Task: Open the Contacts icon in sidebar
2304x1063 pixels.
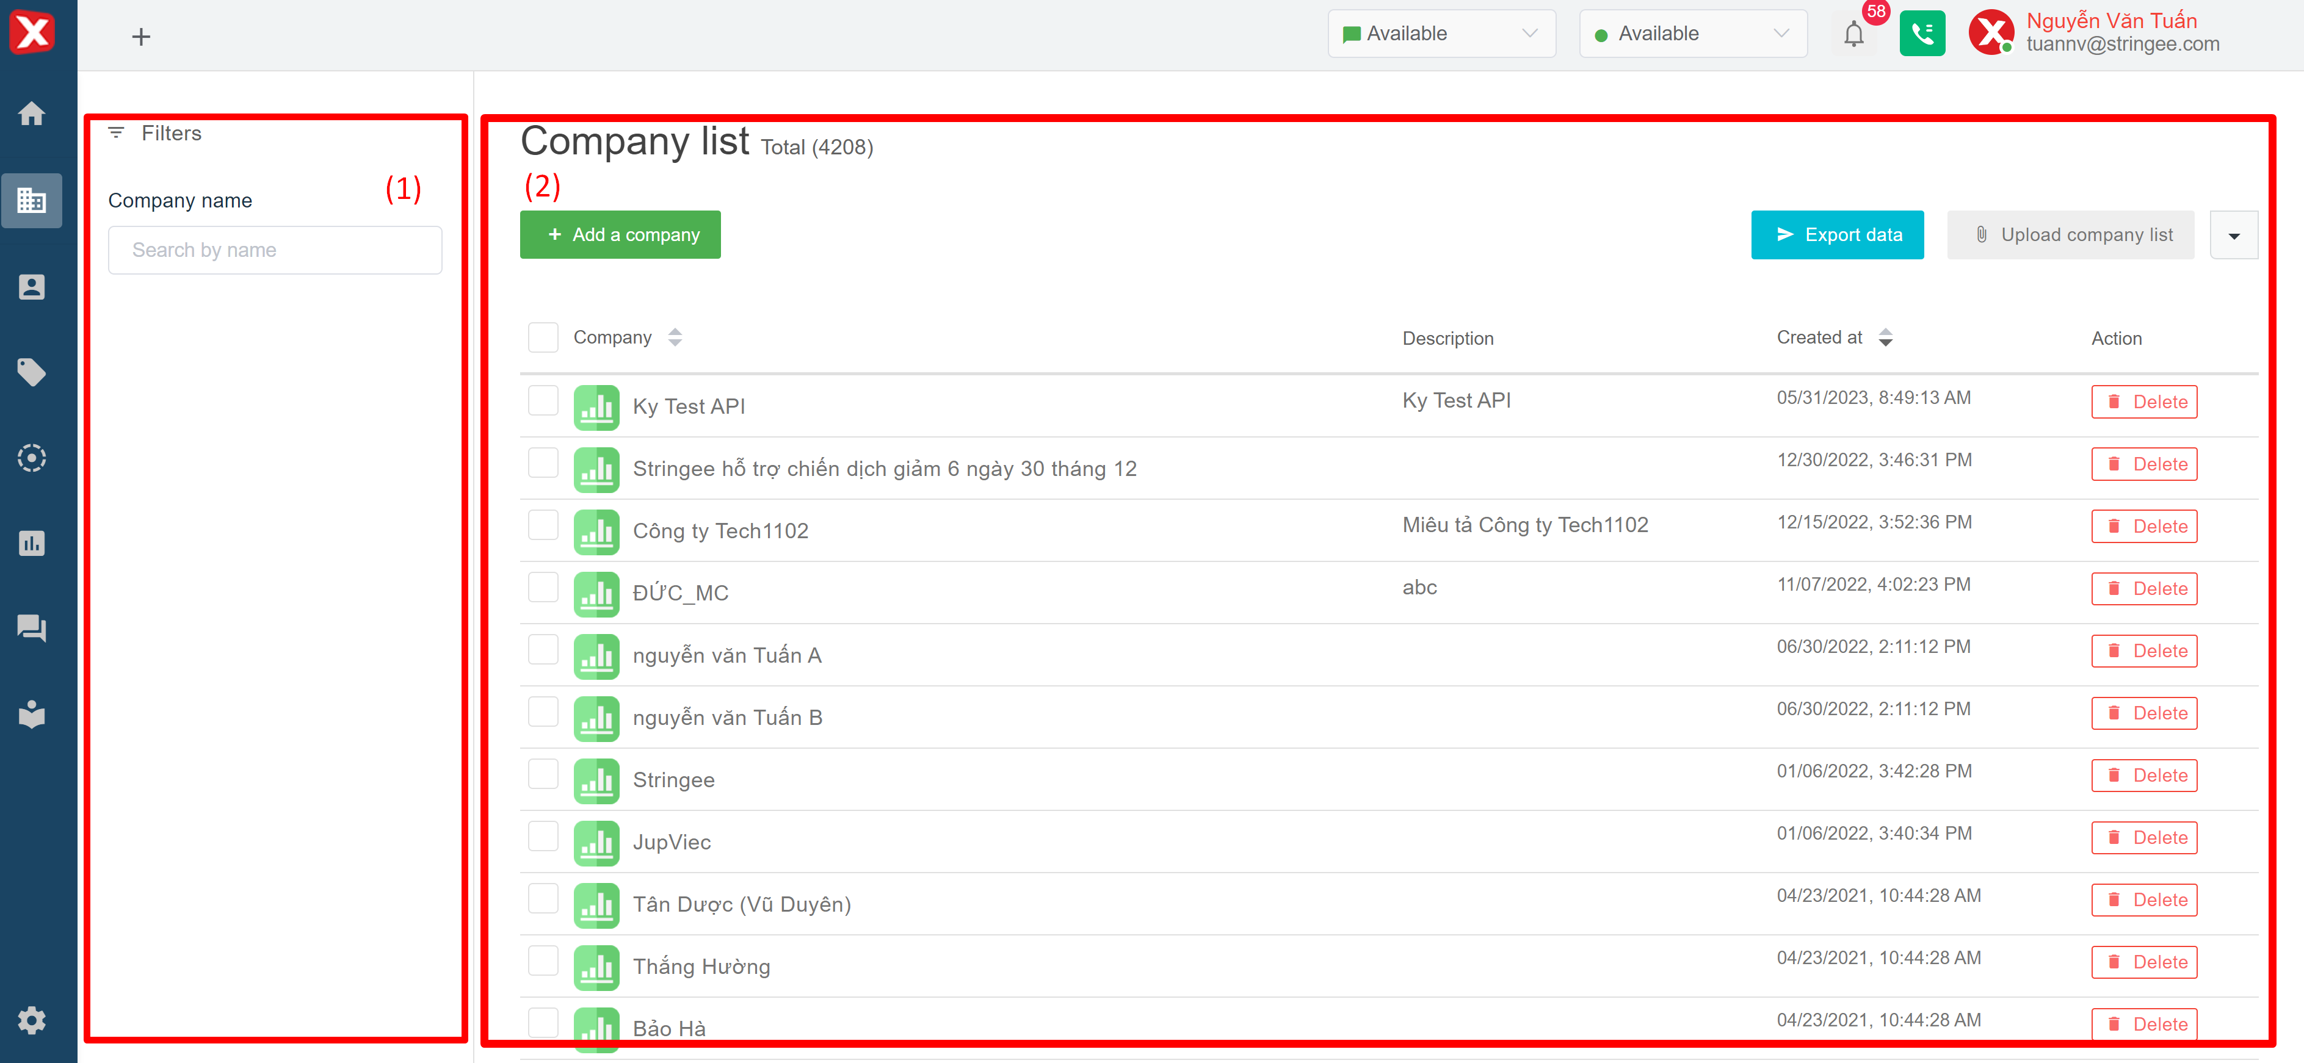Action: click(x=32, y=287)
